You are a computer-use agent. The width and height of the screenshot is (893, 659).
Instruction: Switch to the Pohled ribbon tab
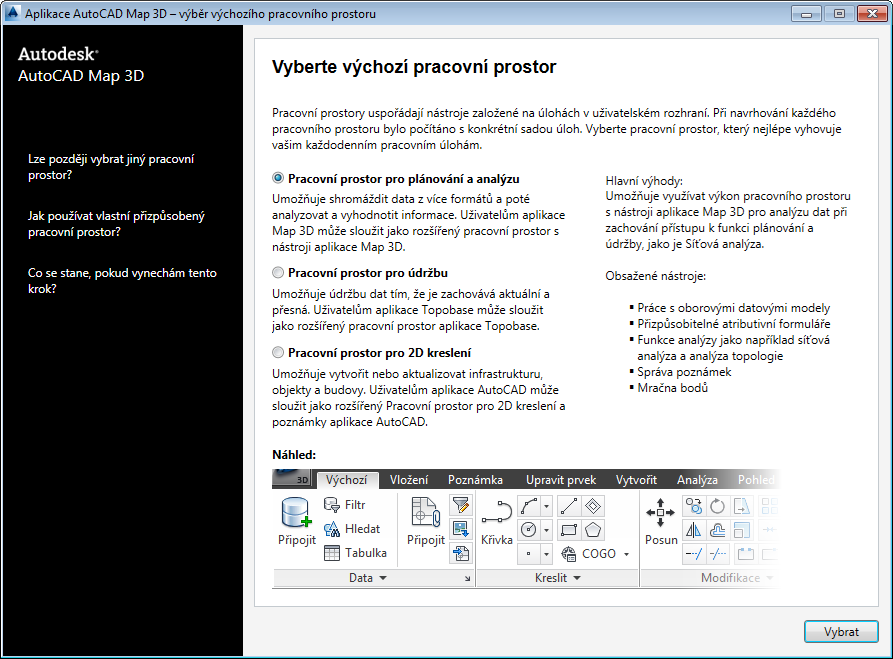[x=756, y=480]
